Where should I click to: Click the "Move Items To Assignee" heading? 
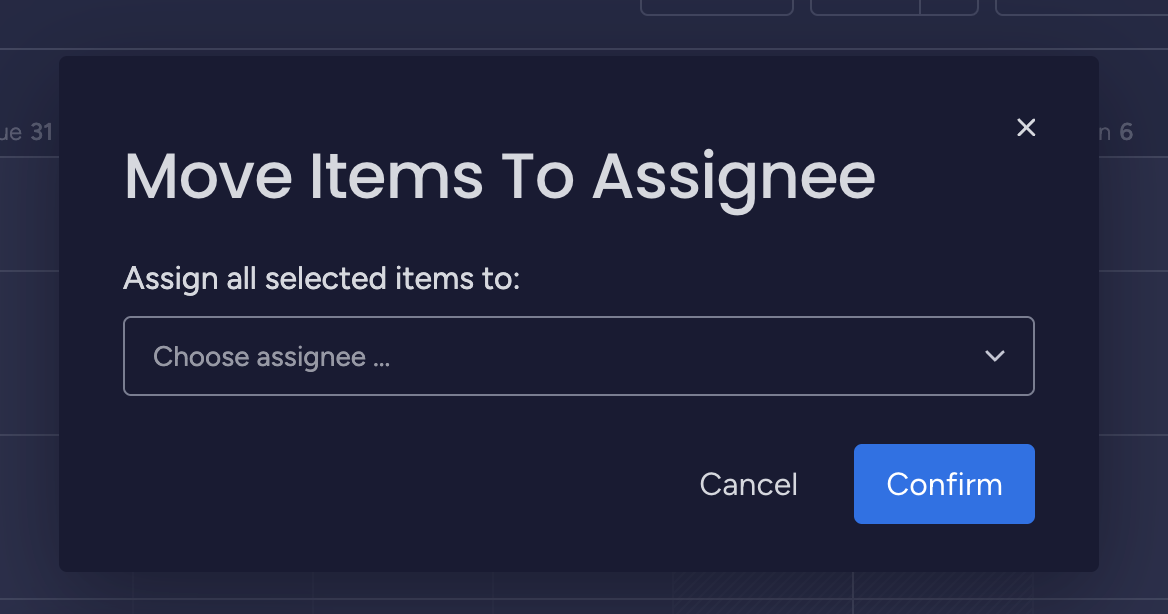point(499,177)
